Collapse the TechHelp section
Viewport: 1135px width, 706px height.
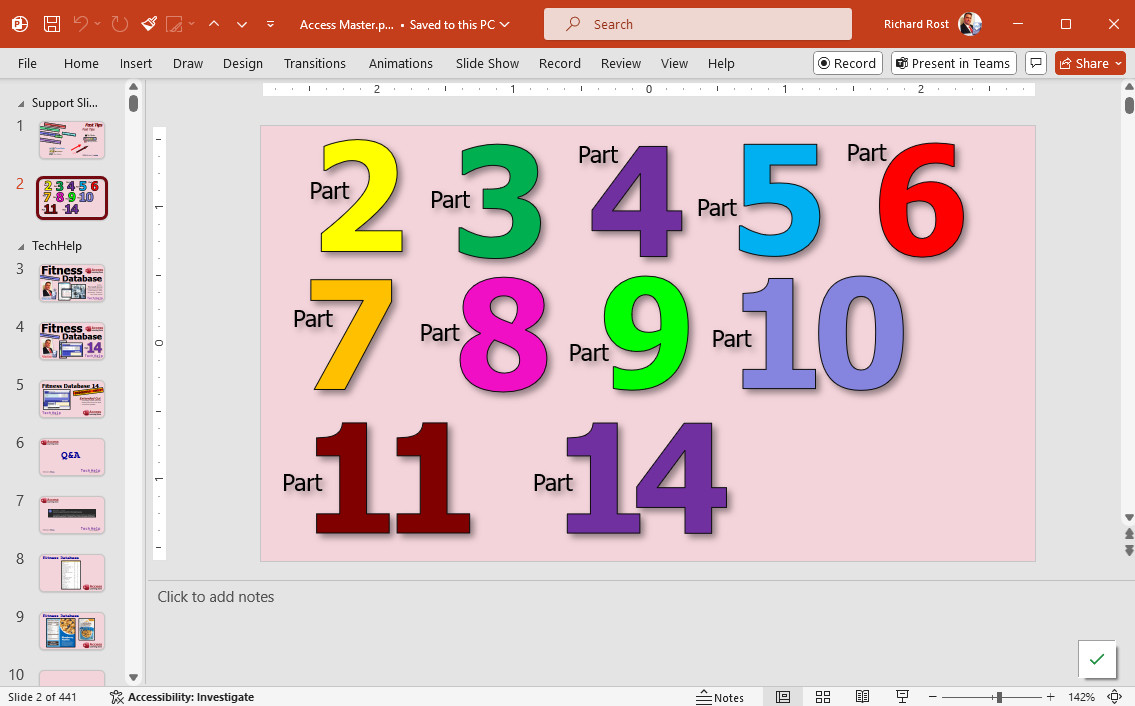[22, 246]
